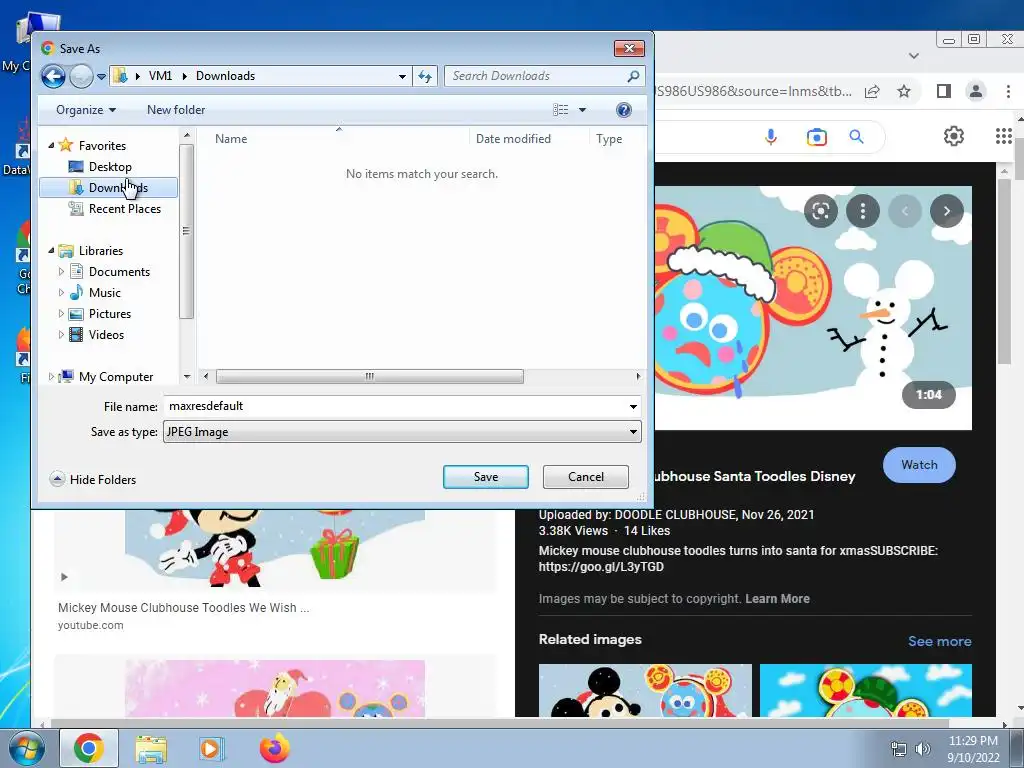Open Firefox from taskbar
1024x768 pixels.
pos(274,748)
